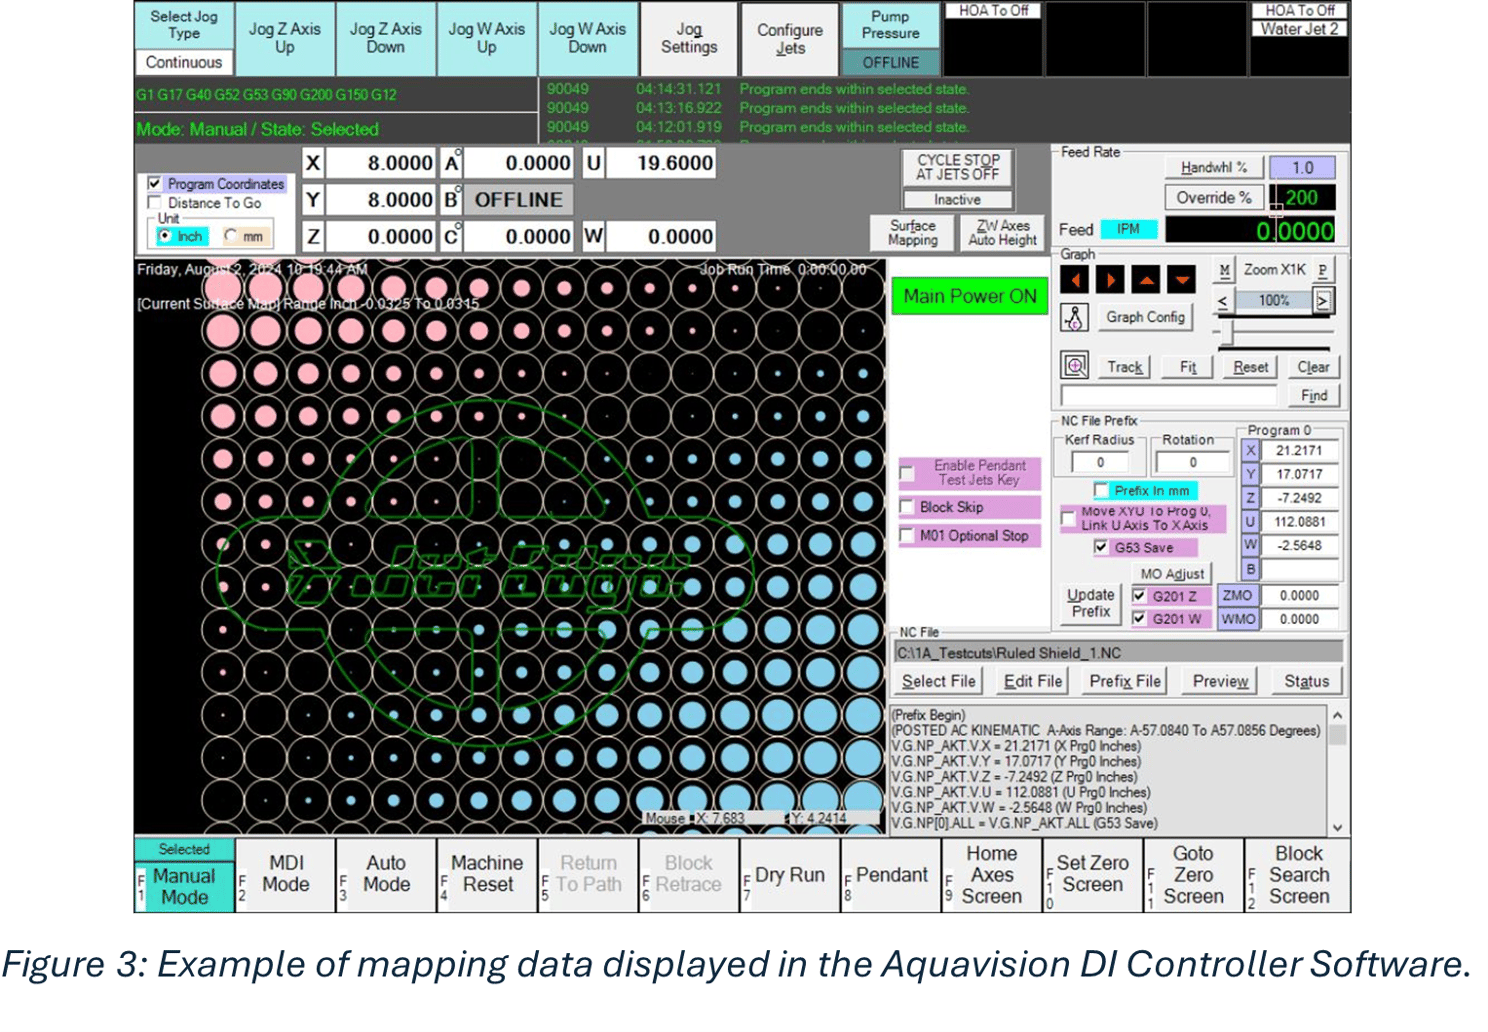Select the mm unit radio button

(x=231, y=236)
